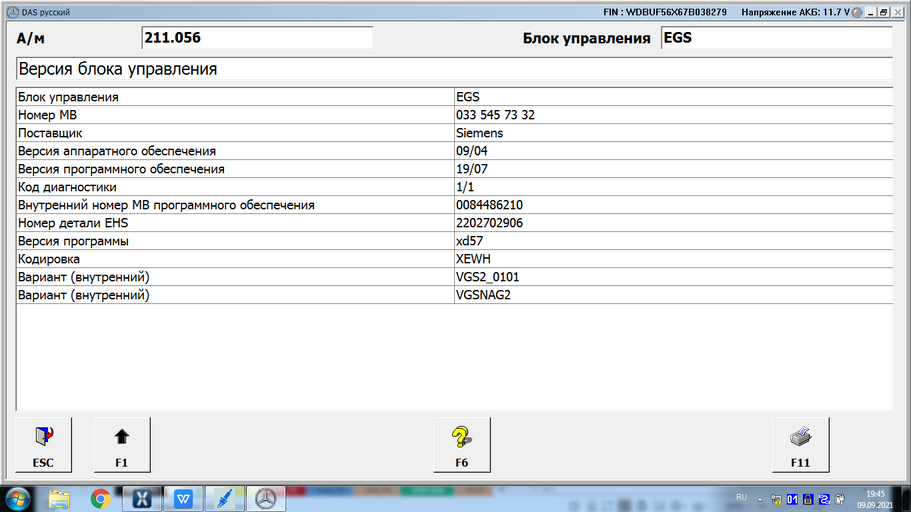The width and height of the screenshot is (911, 512).
Task: Click the control unit field showing EGS
Action: pyautogui.click(x=777, y=38)
